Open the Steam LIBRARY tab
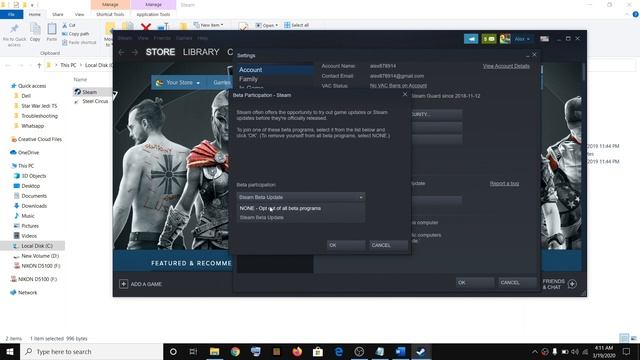This screenshot has height=360, width=640. click(x=201, y=52)
